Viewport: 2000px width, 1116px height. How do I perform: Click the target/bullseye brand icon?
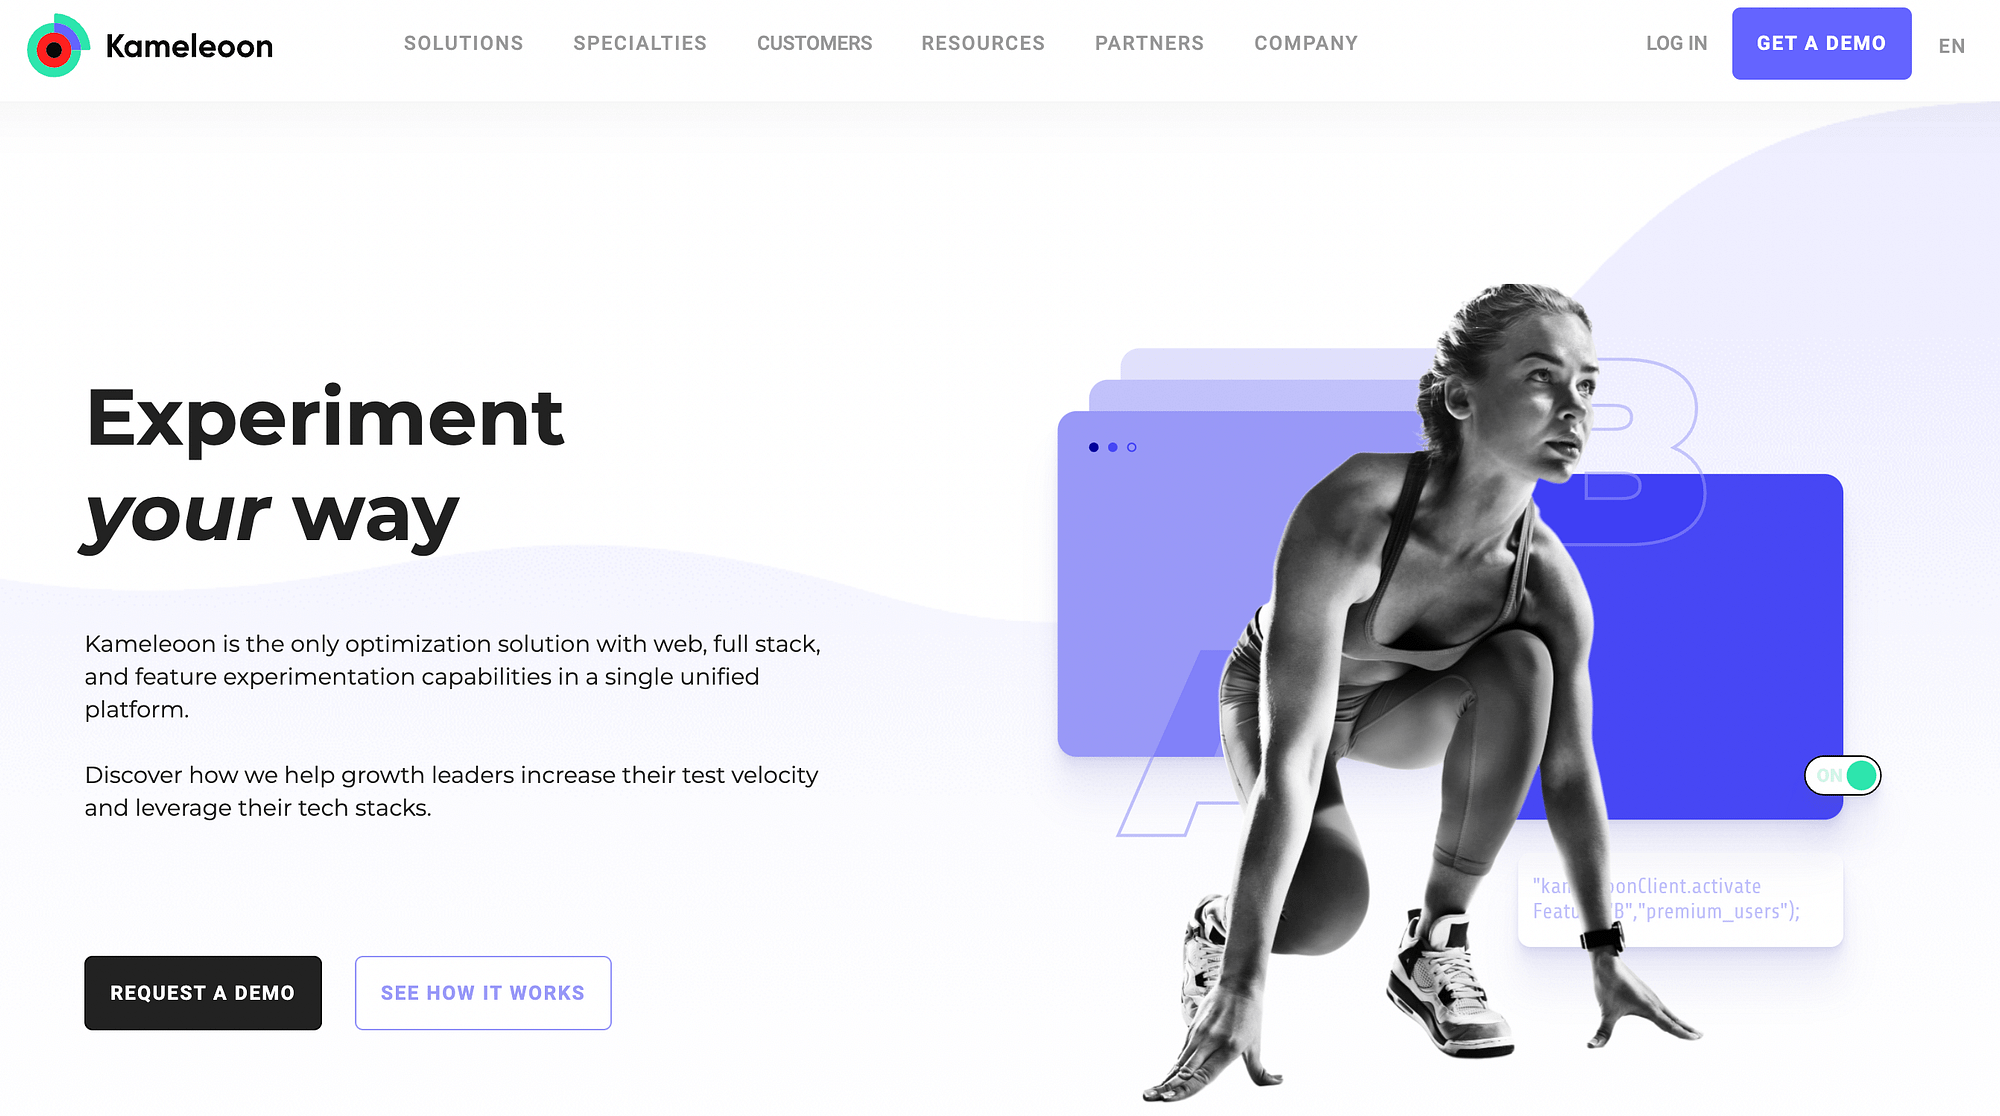(x=55, y=45)
